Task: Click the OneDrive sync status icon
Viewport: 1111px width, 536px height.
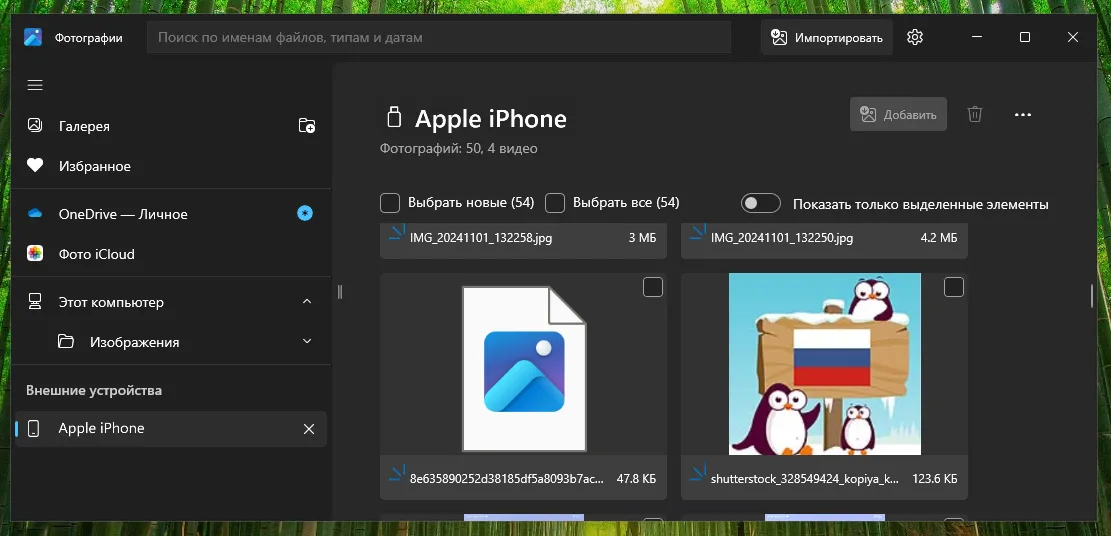Action: (x=306, y=213)
